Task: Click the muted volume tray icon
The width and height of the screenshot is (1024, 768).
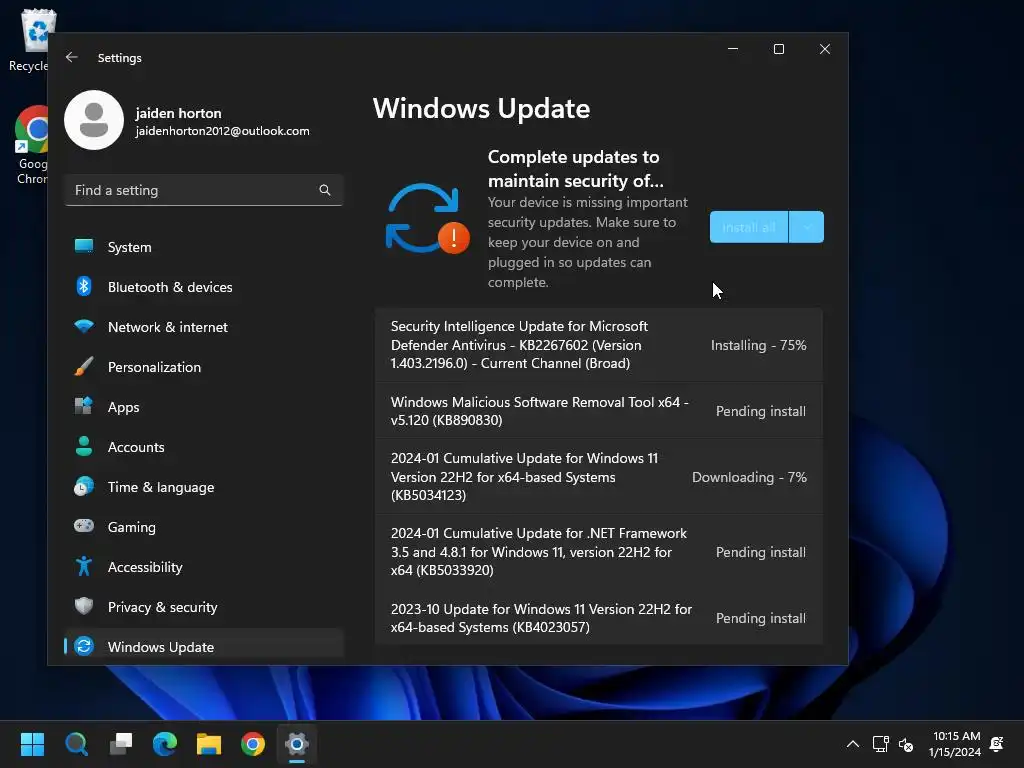Action: [906, 744]
